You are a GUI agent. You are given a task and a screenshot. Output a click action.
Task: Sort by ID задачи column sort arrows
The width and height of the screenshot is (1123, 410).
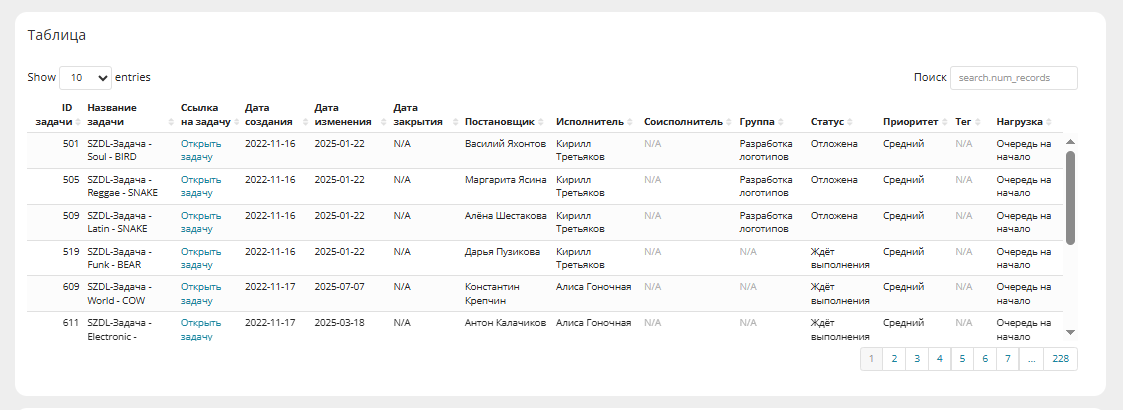(x=77, y=122)
